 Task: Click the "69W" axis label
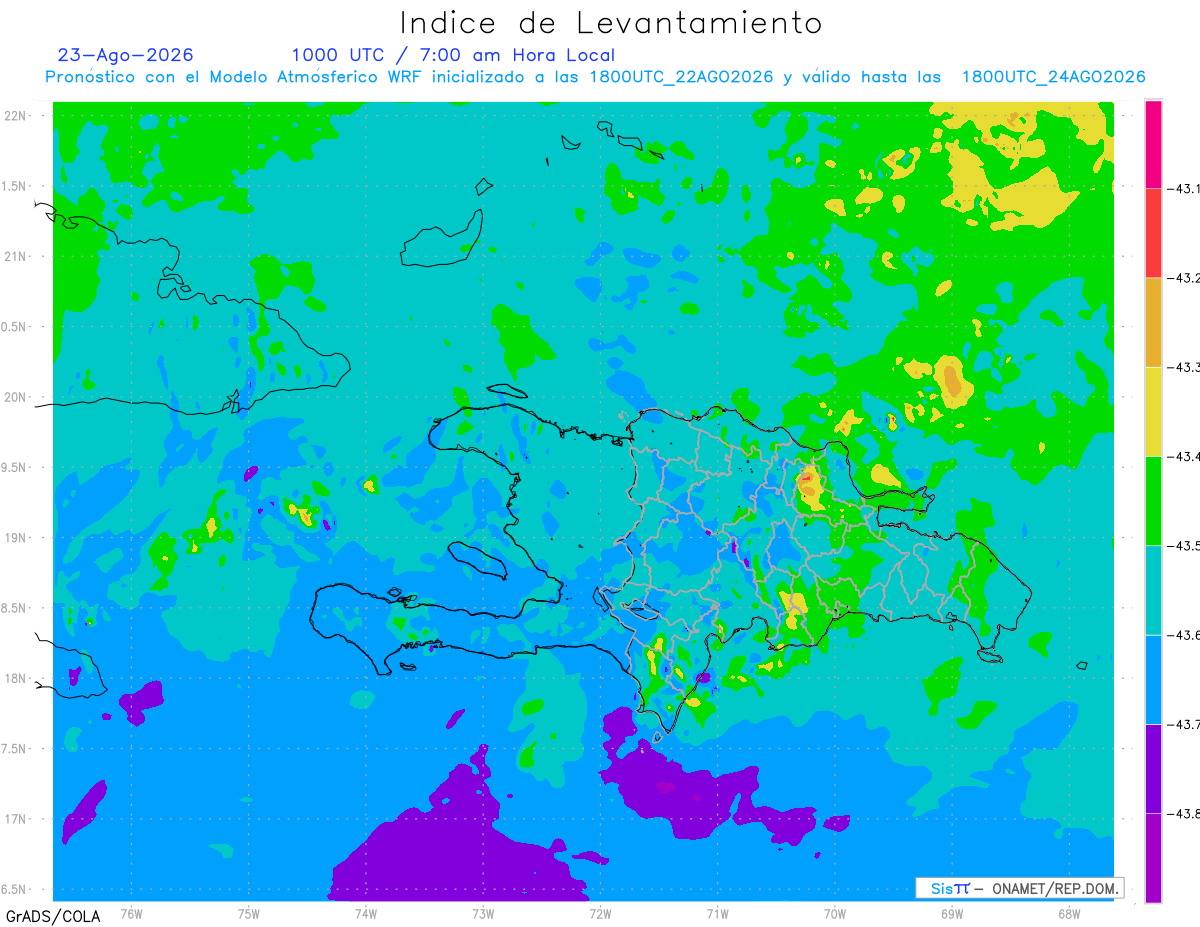pyautogui.click(x=952, y=914)
